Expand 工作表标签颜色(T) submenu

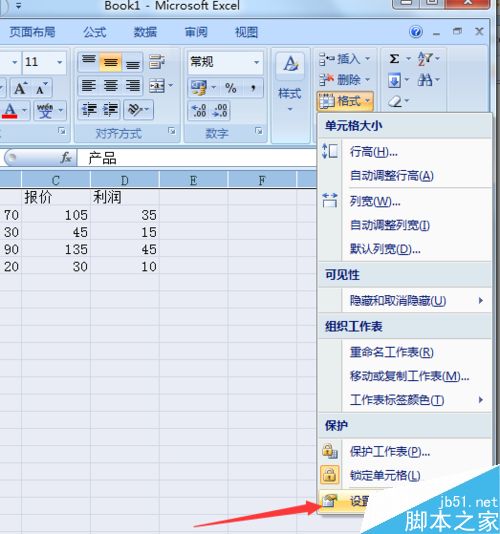point(405,400)
